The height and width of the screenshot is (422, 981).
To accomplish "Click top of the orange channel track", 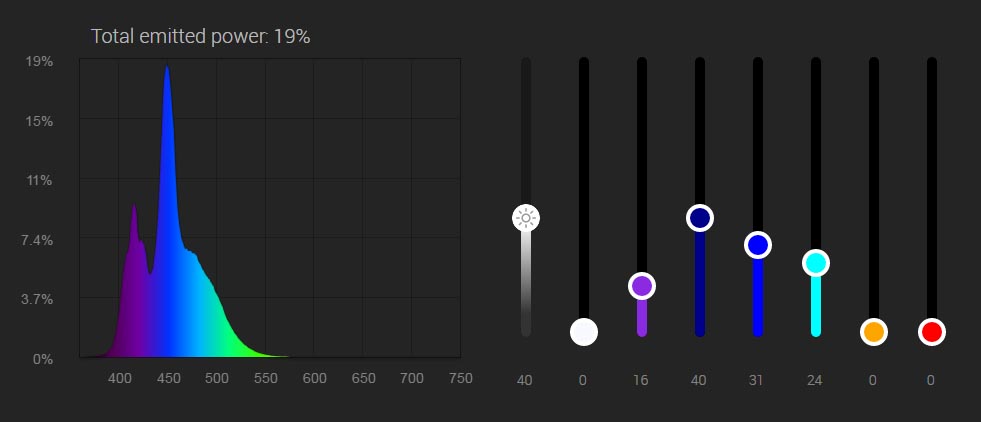I will pos(874,66).
